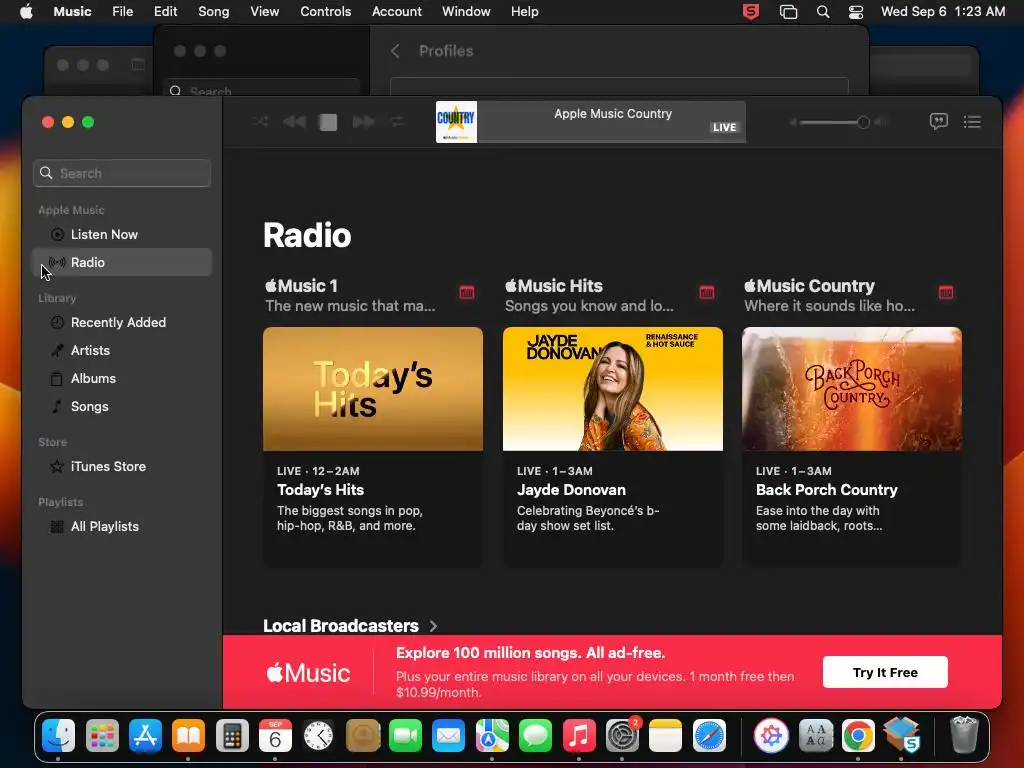Click the fast-forward next track button

click(x=363, y=122)
